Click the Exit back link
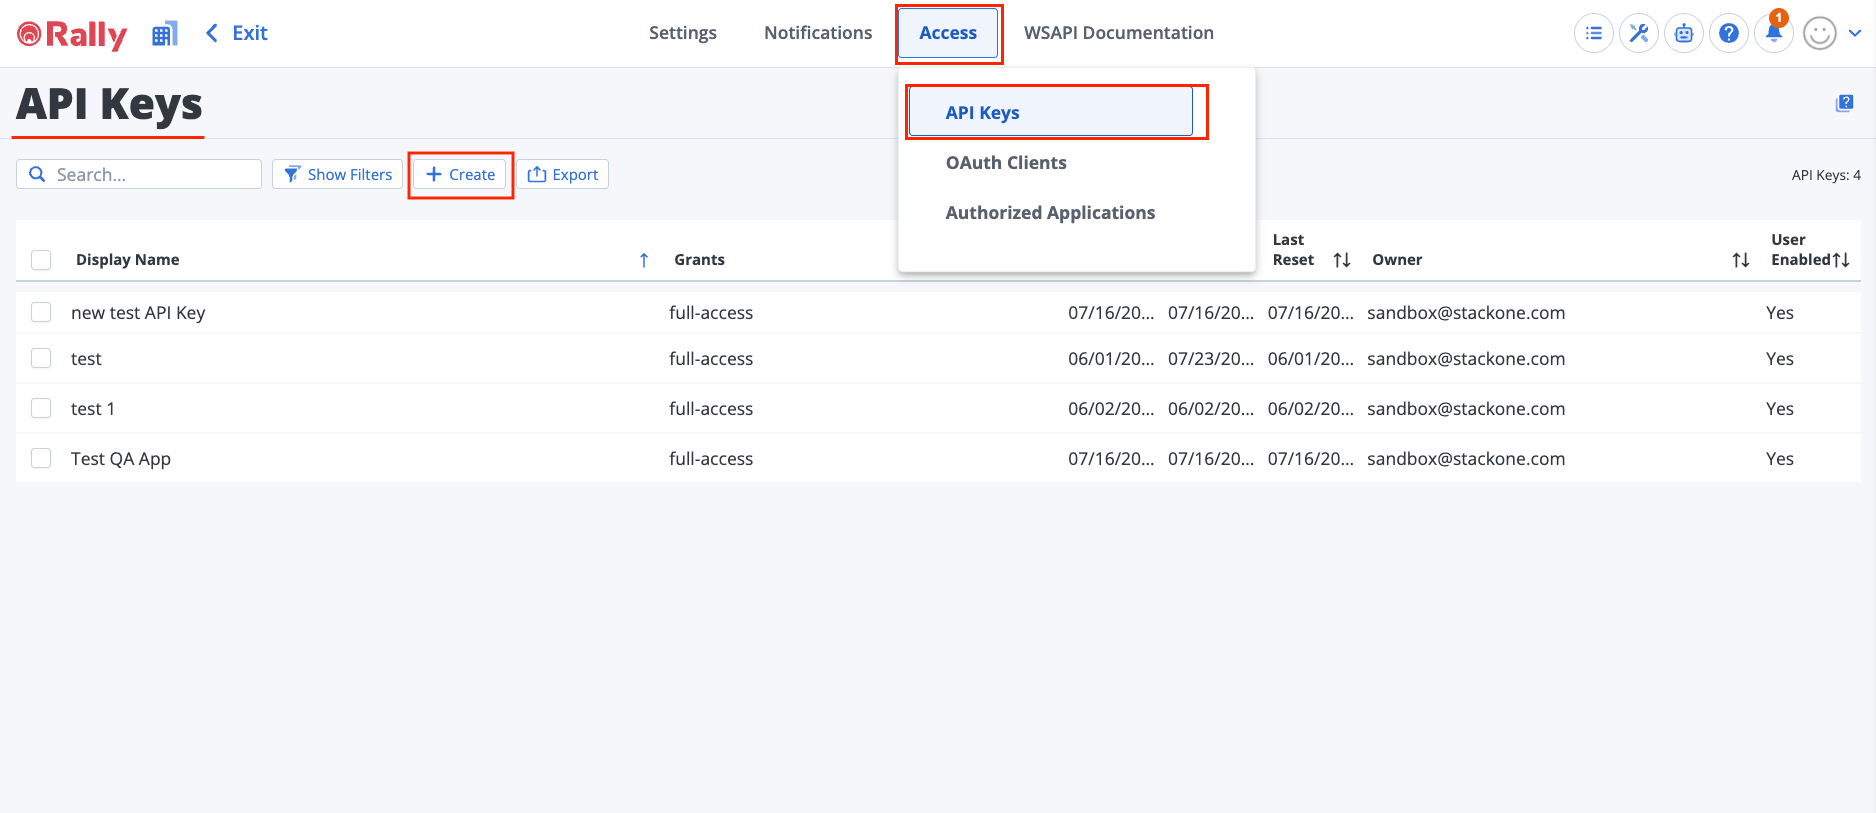The image size is (1876, 813). [237, 33]
